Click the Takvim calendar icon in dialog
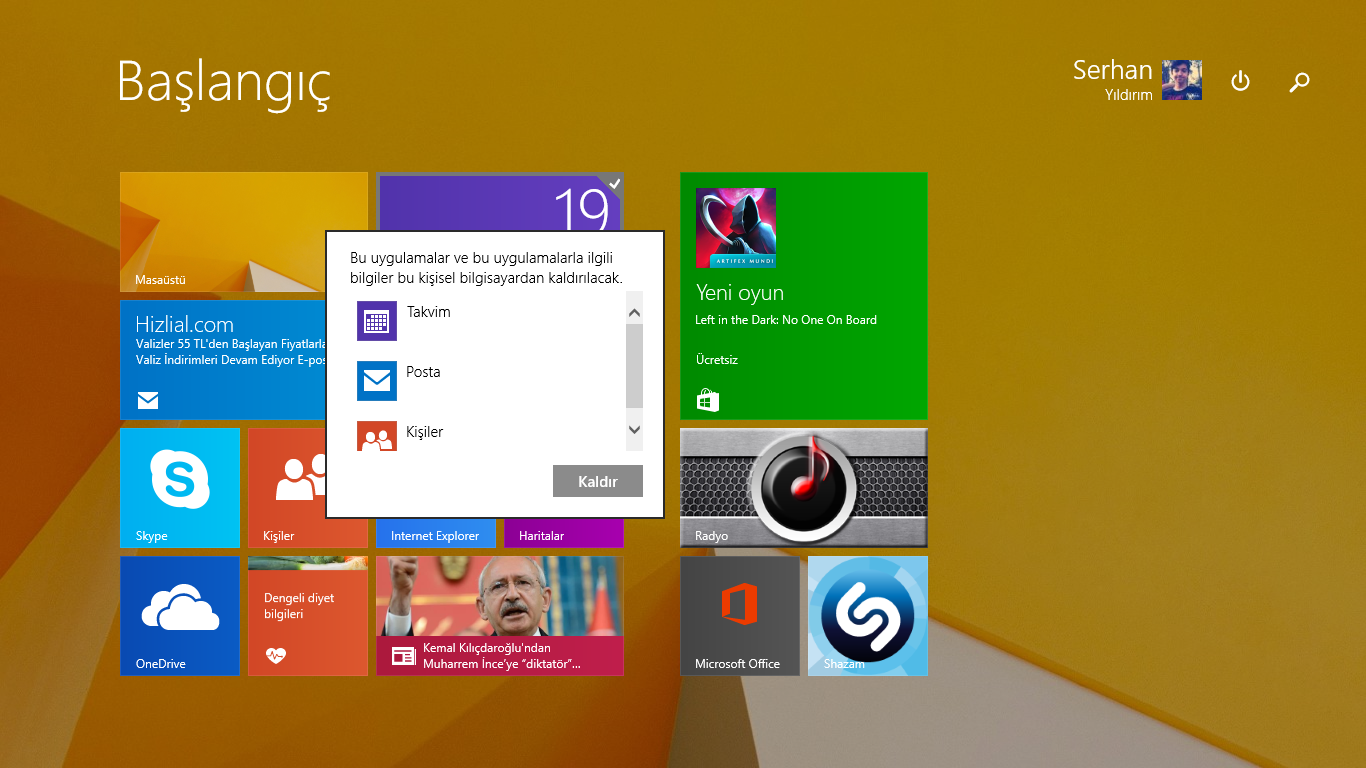This screenshot has height=768, width=1366. tap(377, 321)
